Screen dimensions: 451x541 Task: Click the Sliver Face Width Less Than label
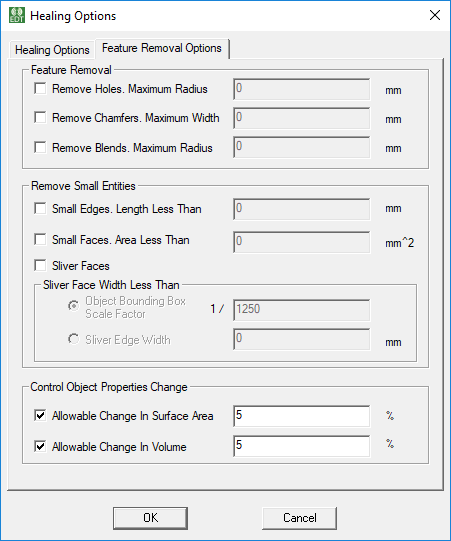point(111,285)
